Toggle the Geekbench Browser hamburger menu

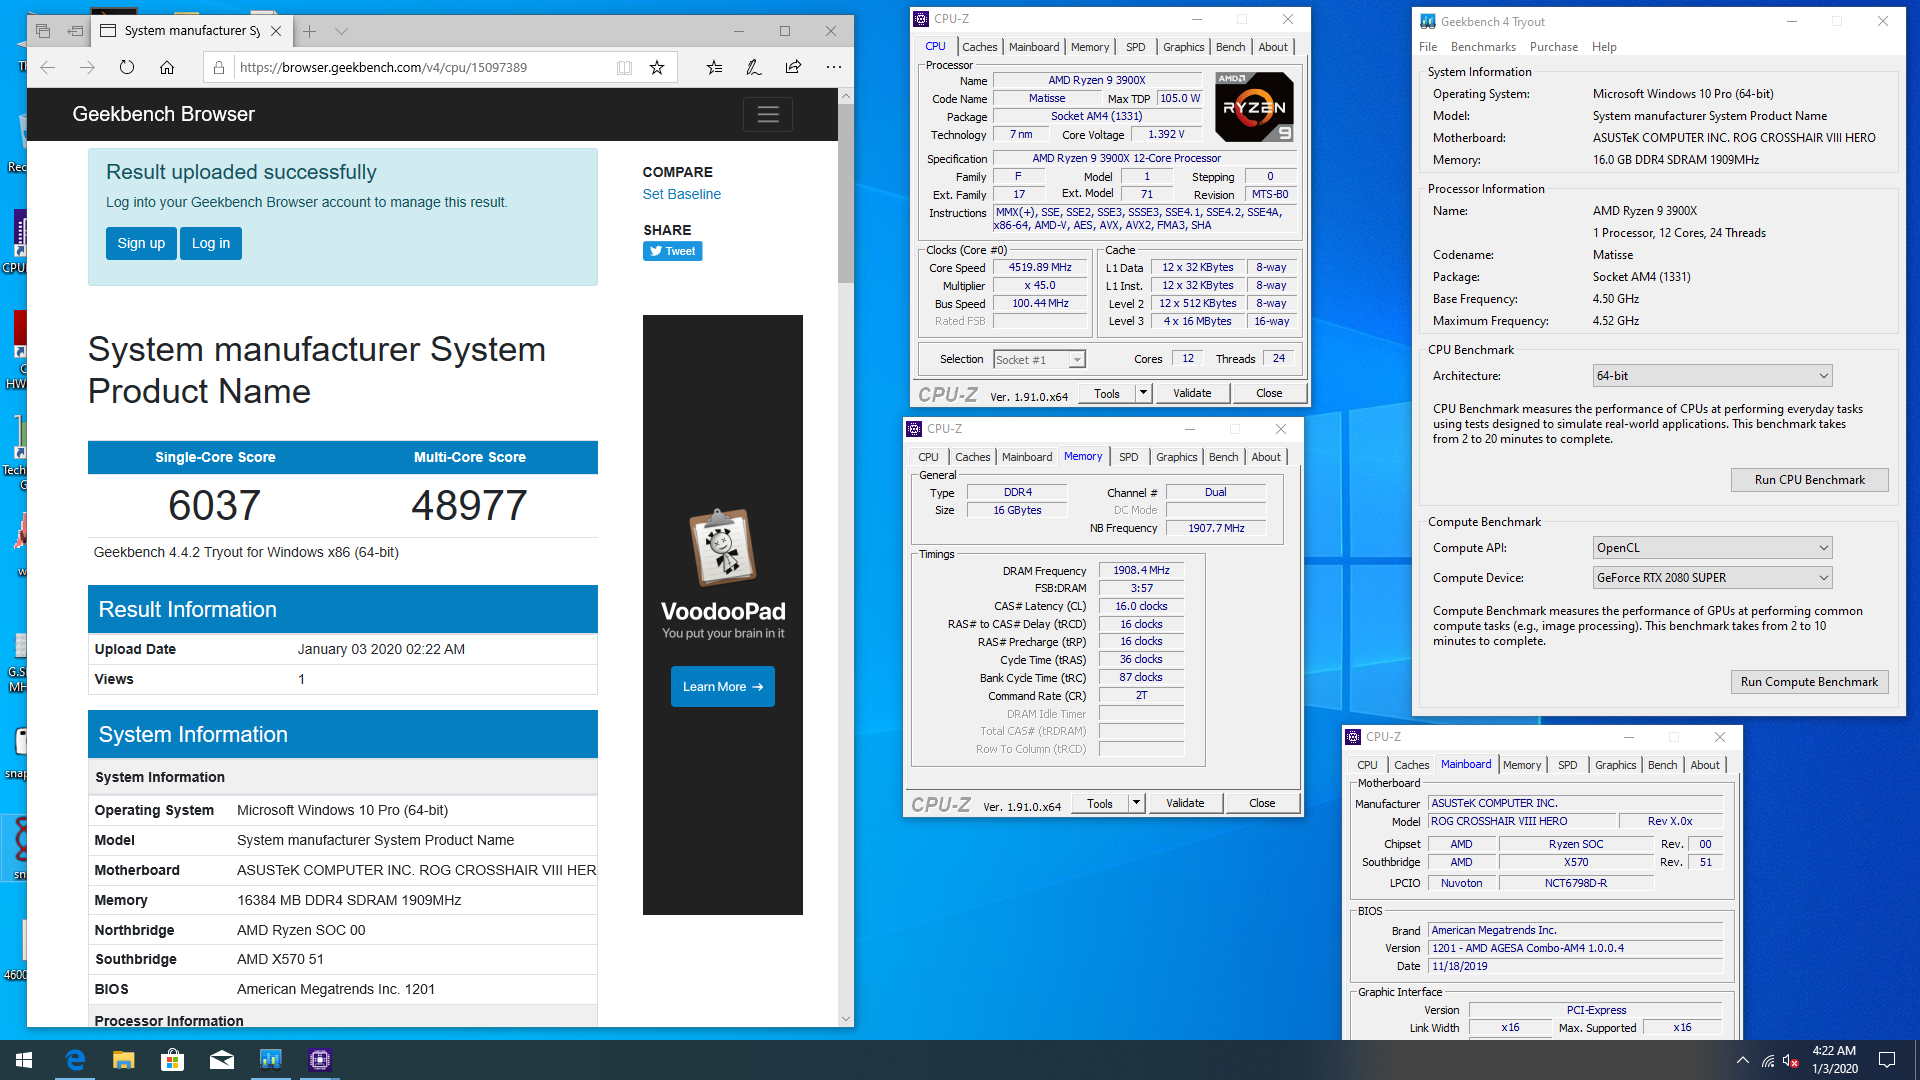click(768, 114)
